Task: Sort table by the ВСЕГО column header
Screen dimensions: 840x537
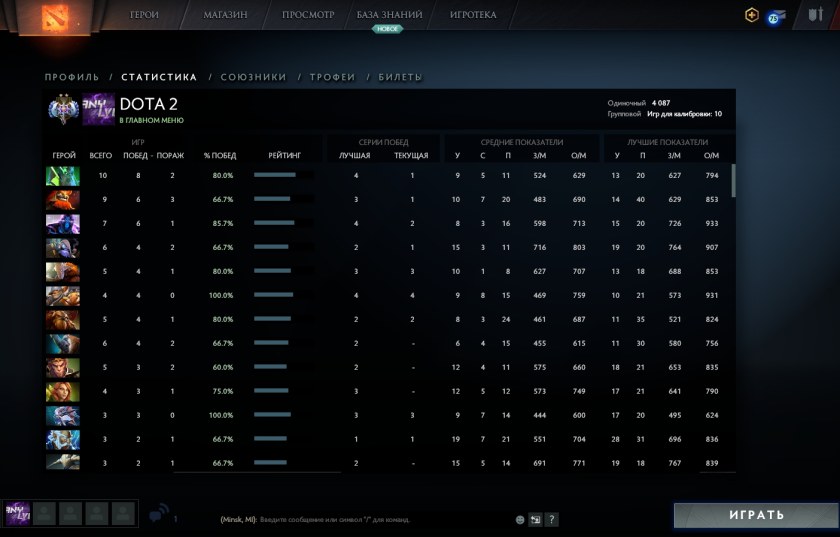Action: [101, 155]
